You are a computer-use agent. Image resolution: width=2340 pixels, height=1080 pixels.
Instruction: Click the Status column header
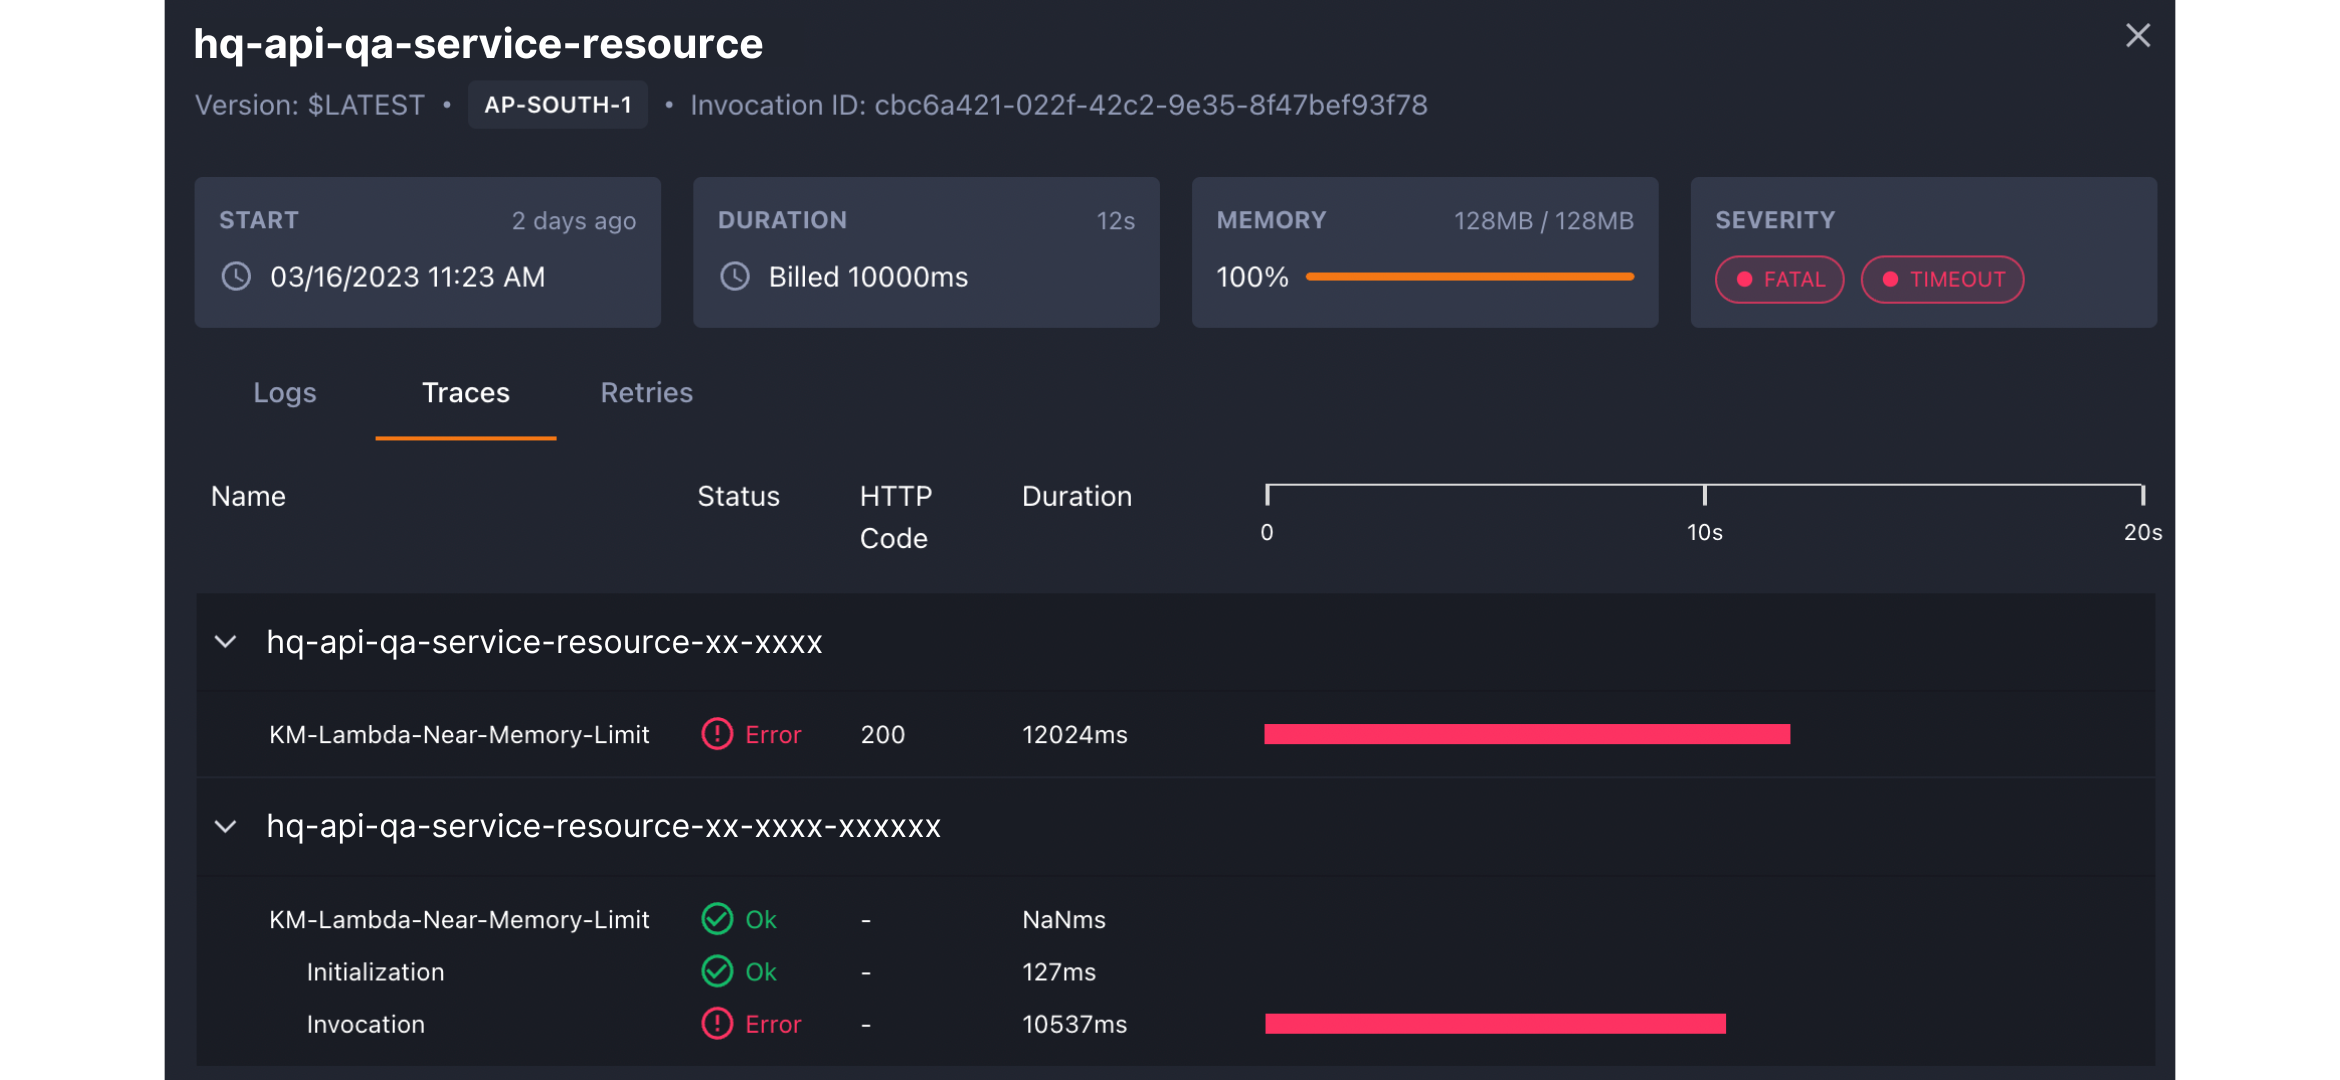738,497
